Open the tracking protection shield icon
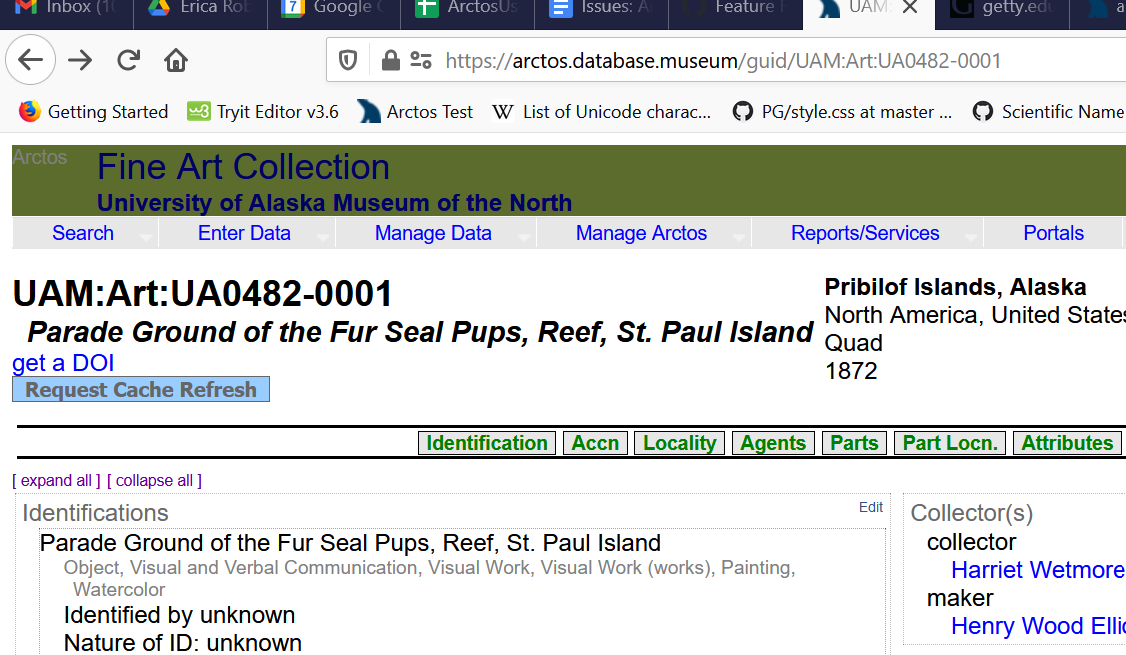The image size is (1126, 655). click(x=348, y=60)
